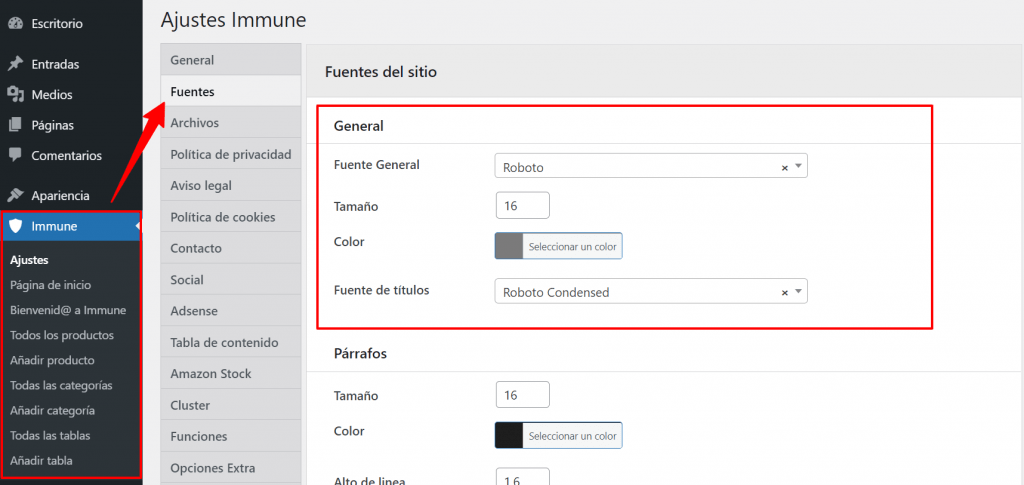This screenshot has height=485, width=1024.
Task: Click the Immune shield icon
Action: [15, 226]
